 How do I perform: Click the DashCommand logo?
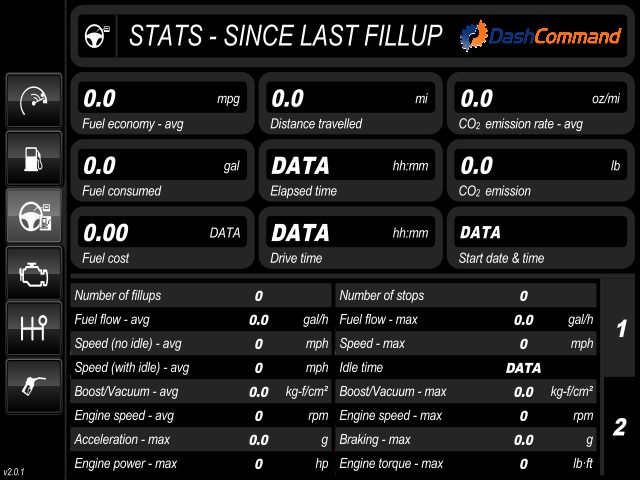[x=540, y=36]
